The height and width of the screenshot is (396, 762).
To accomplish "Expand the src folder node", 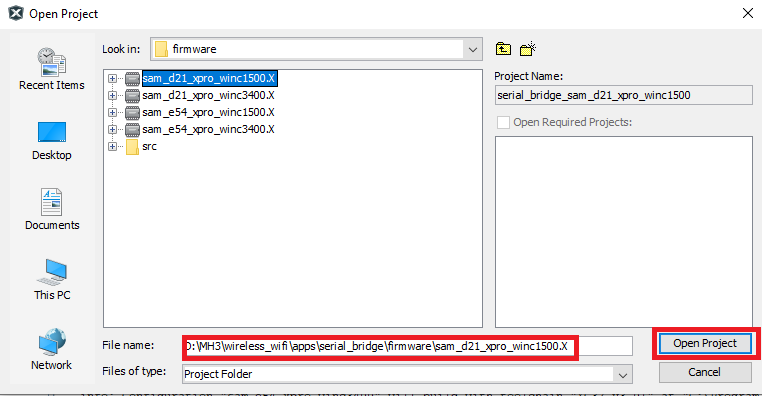I will pos(112,146).
